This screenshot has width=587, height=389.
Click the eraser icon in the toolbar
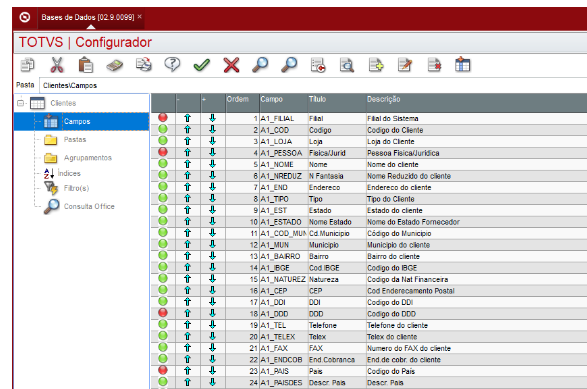[x=115, y=65]
